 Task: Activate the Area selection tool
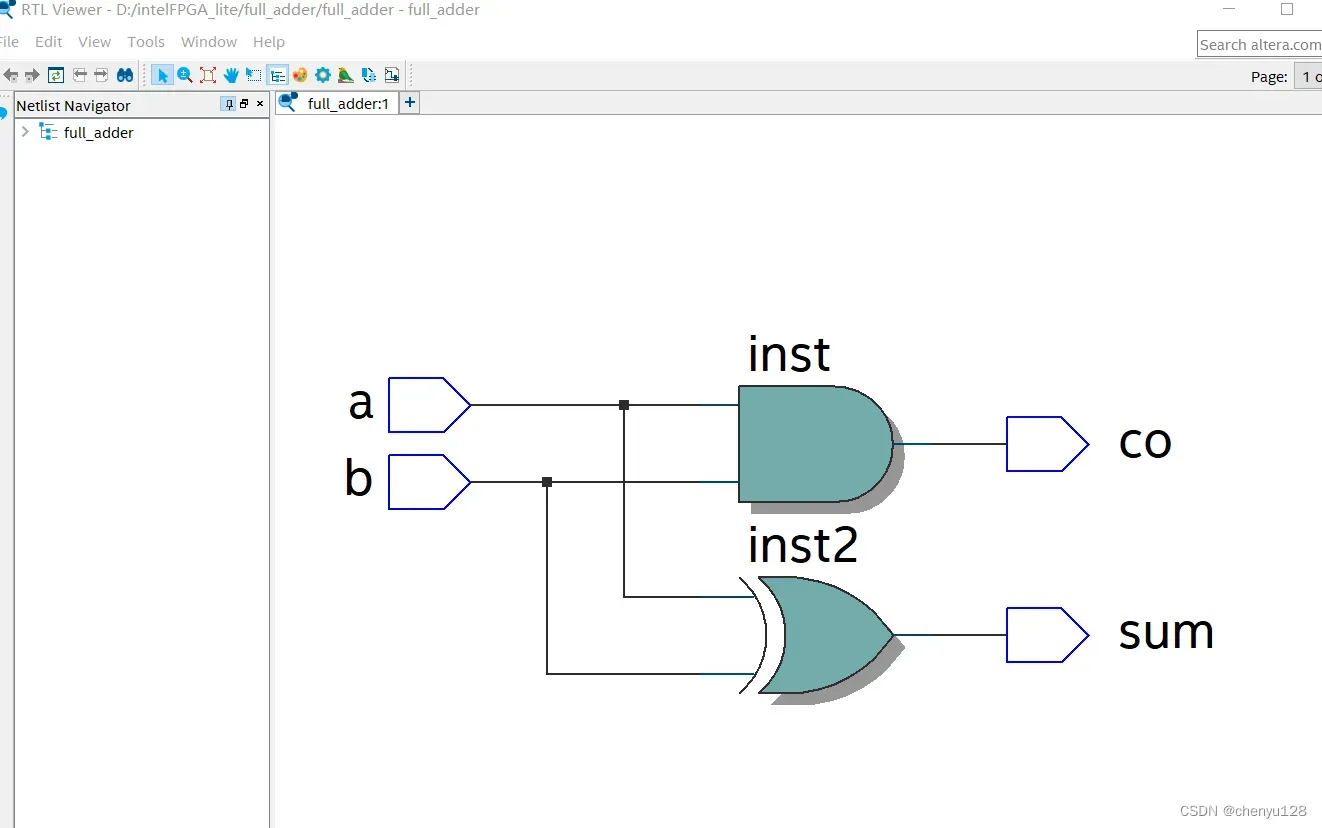[x=253, y=75]
